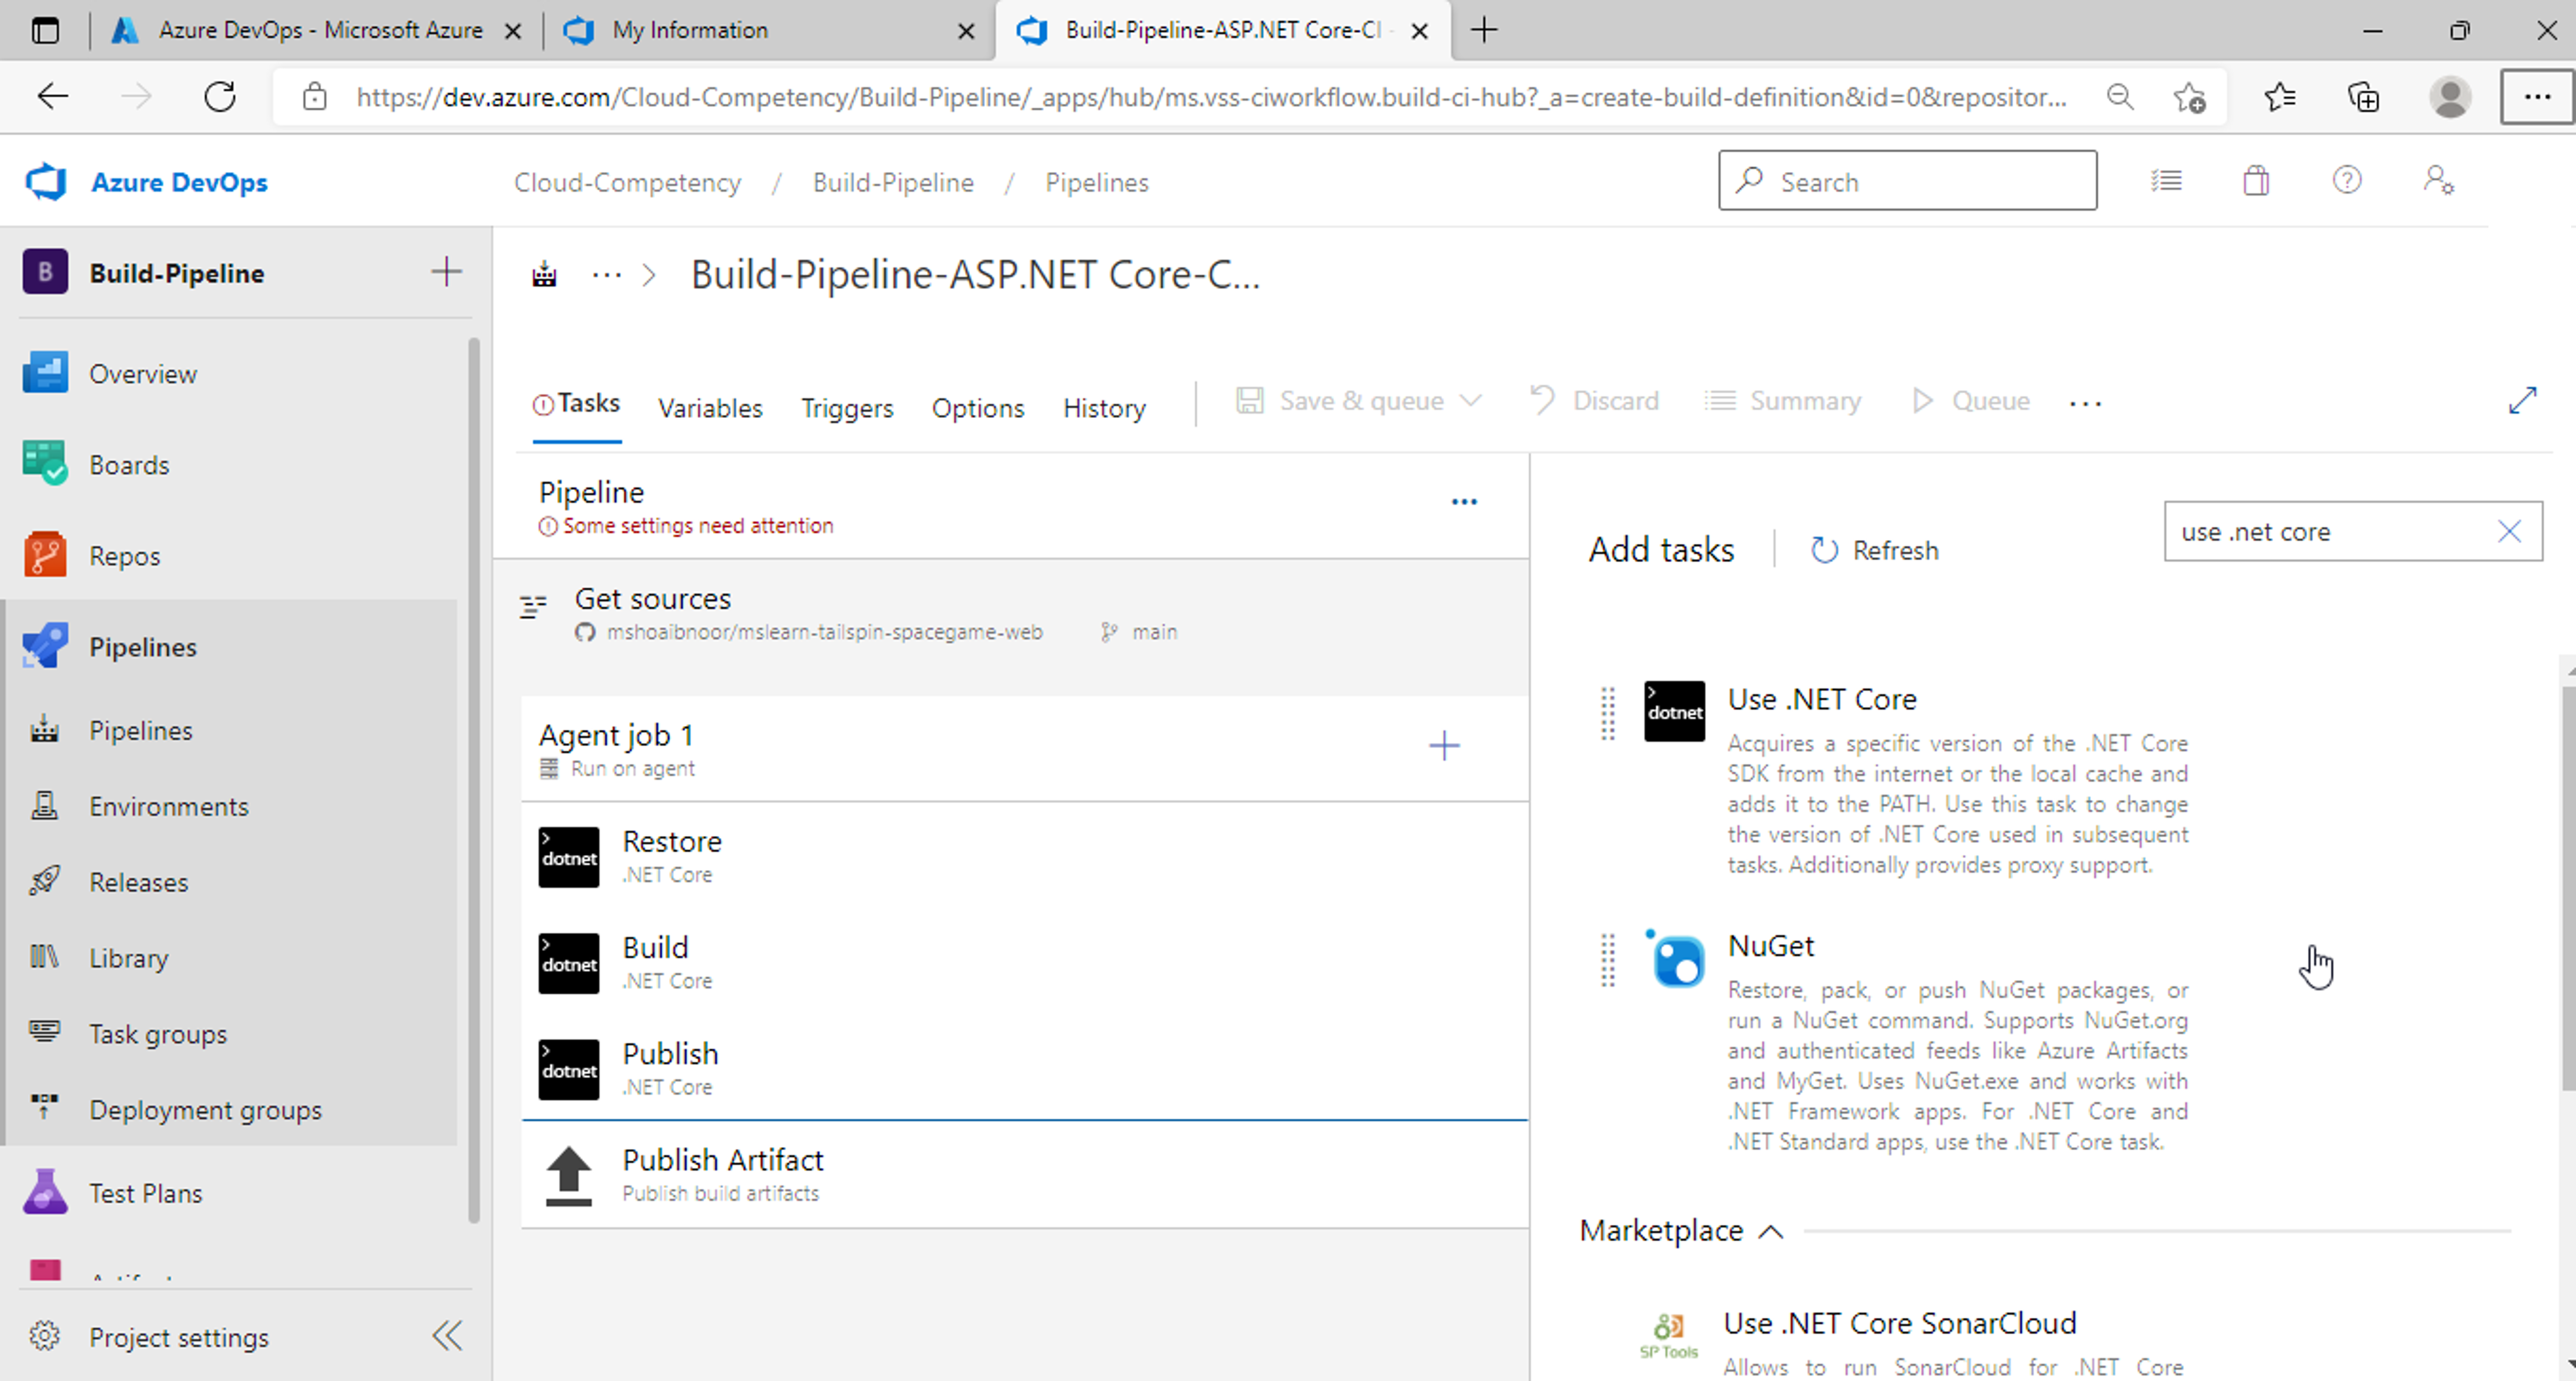
Task: Click the dotnet icon of Use .NET Core
Action: (1674, 711)
